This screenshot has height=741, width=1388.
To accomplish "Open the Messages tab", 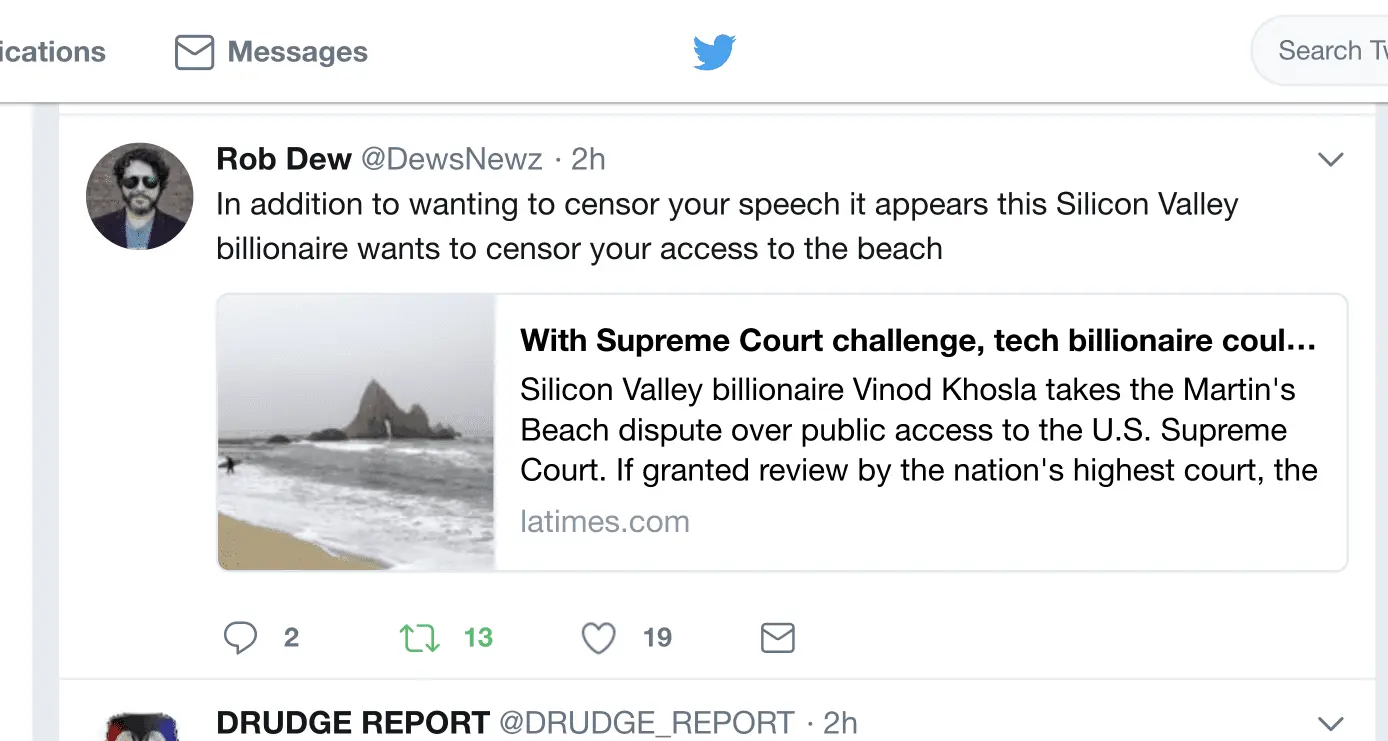I will coord(272,52).
